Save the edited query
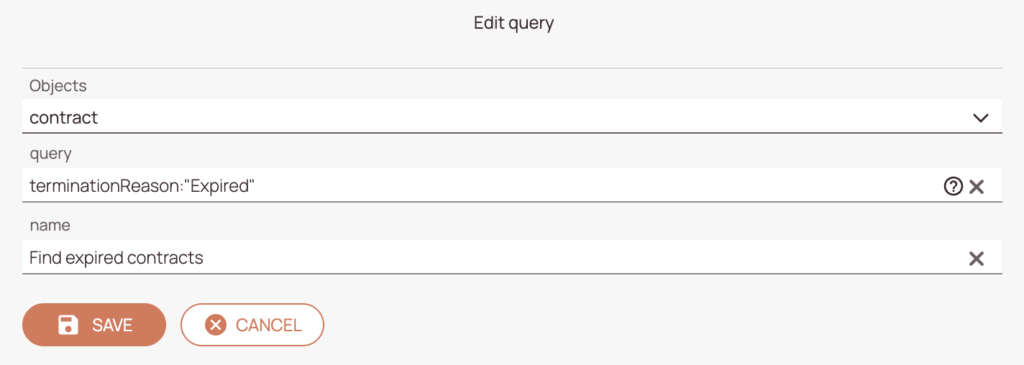Image resolution: width=1024 pixels, height=365 pixels. [94, 325]
